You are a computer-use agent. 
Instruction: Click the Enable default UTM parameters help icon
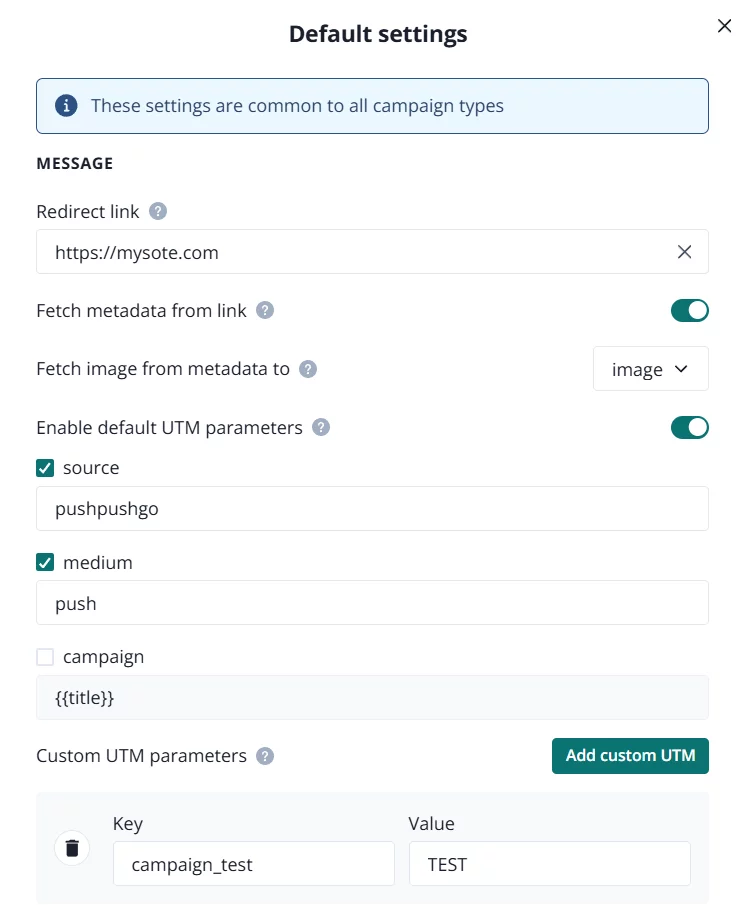[x=320, y=427]
